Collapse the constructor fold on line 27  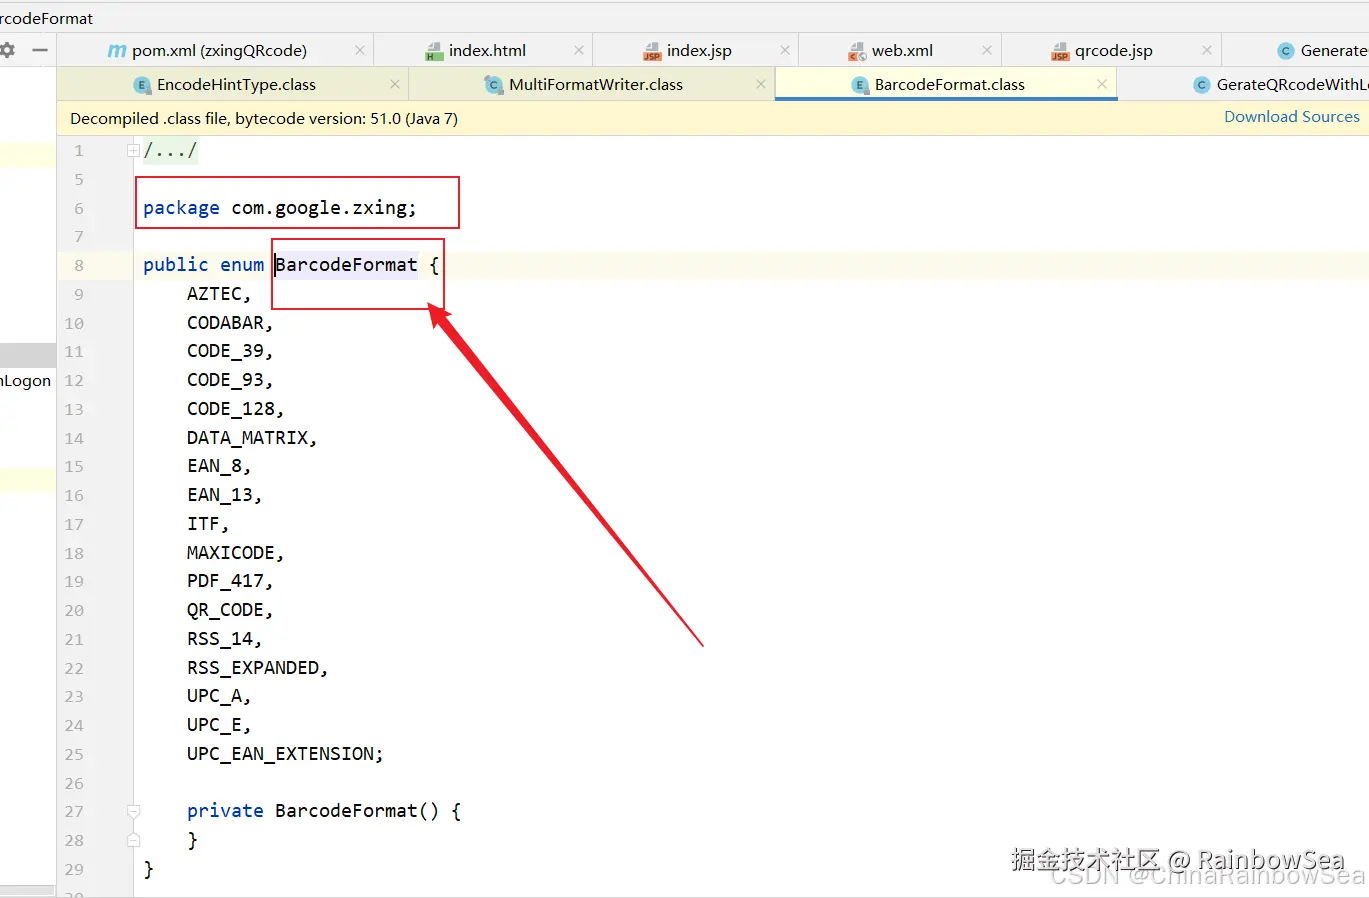[x=133, y=811]
